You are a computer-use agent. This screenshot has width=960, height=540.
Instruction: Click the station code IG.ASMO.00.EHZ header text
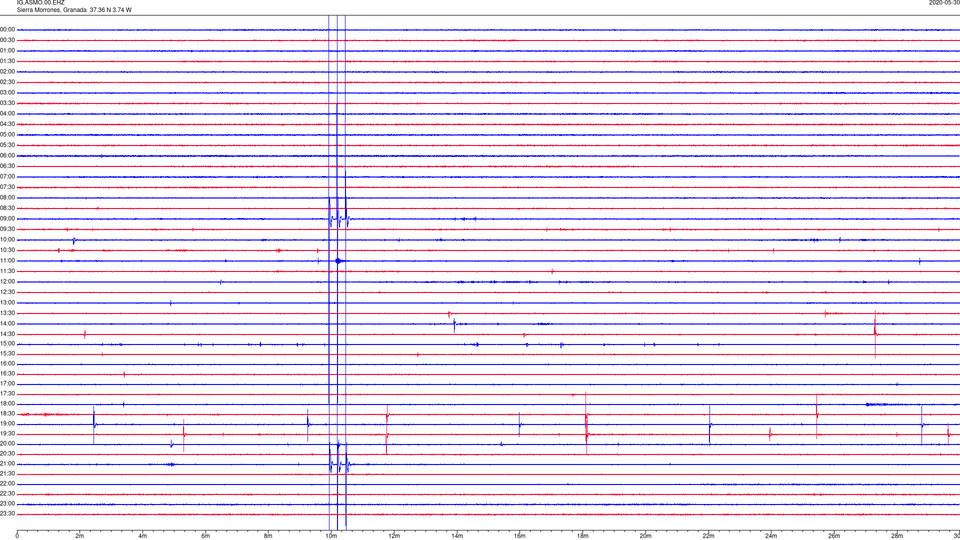click(x=40, y=2)
